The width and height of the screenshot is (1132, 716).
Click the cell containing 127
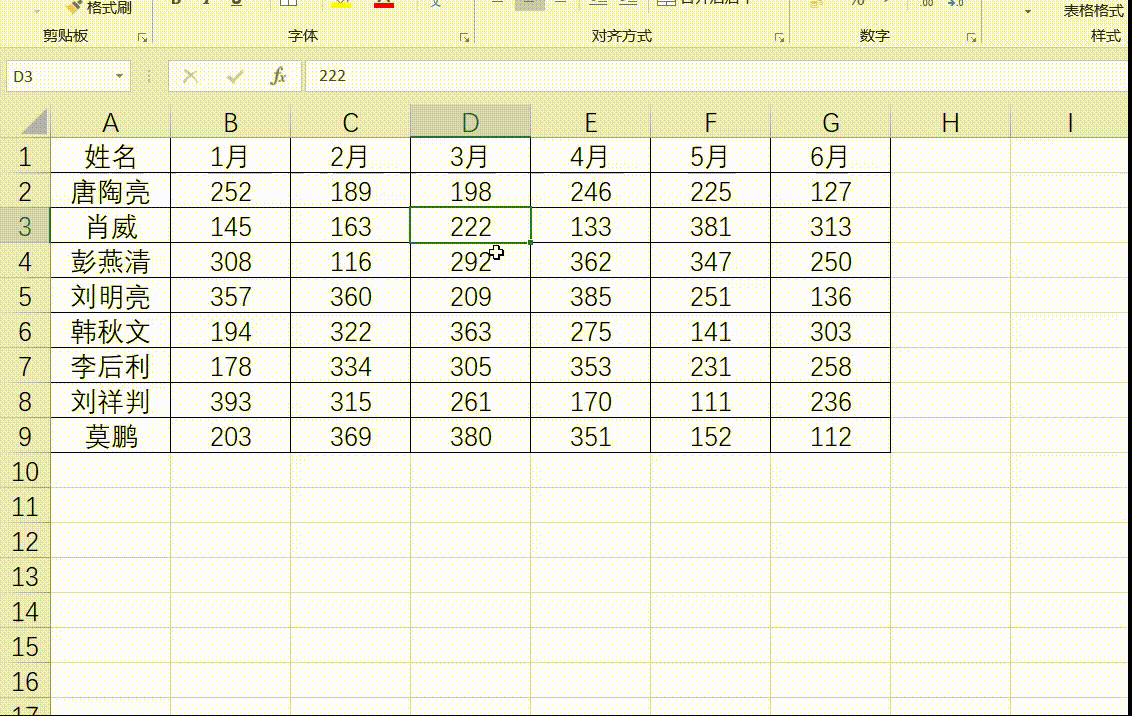pos(830,191)
